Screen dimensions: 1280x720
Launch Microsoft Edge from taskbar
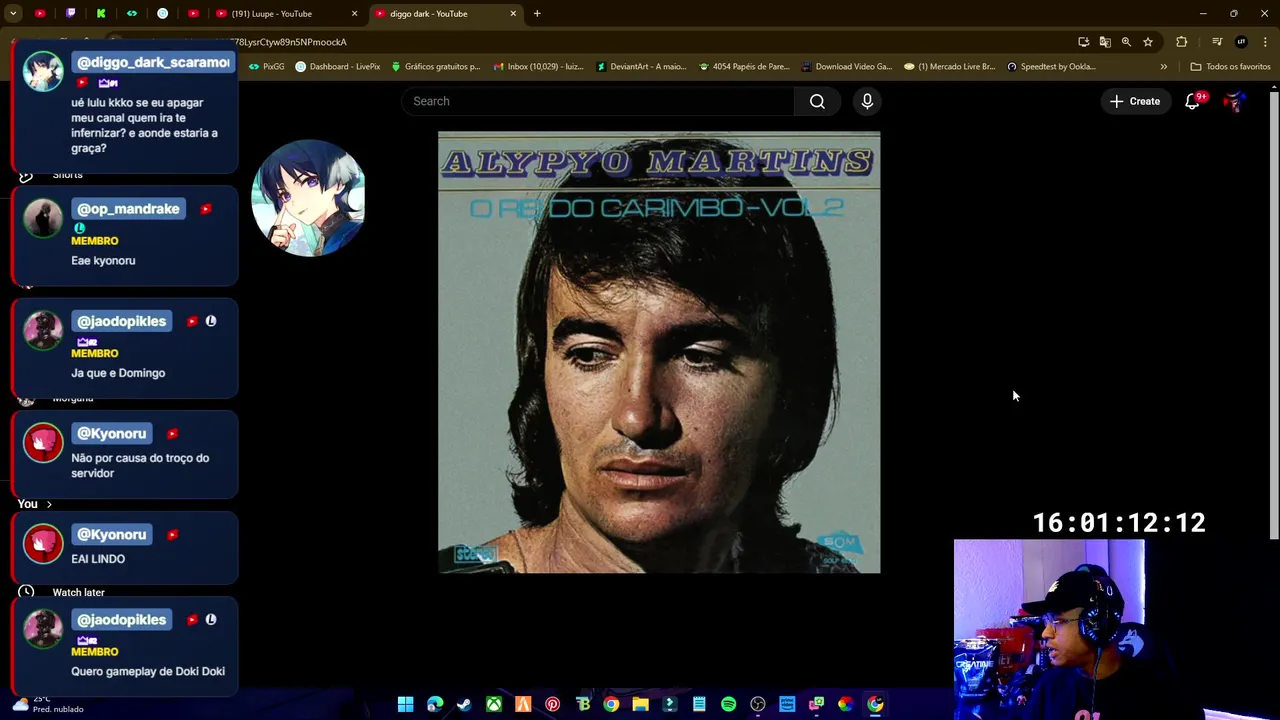[435, 704]
